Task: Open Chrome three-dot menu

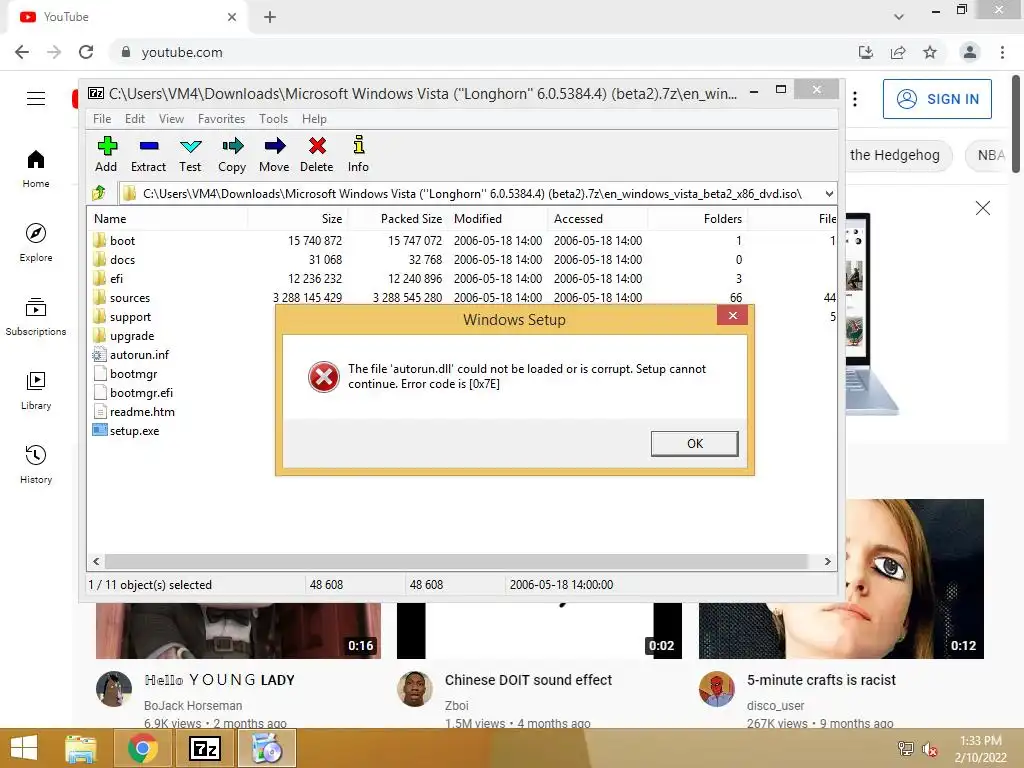Action: (x=1002, y=52)
